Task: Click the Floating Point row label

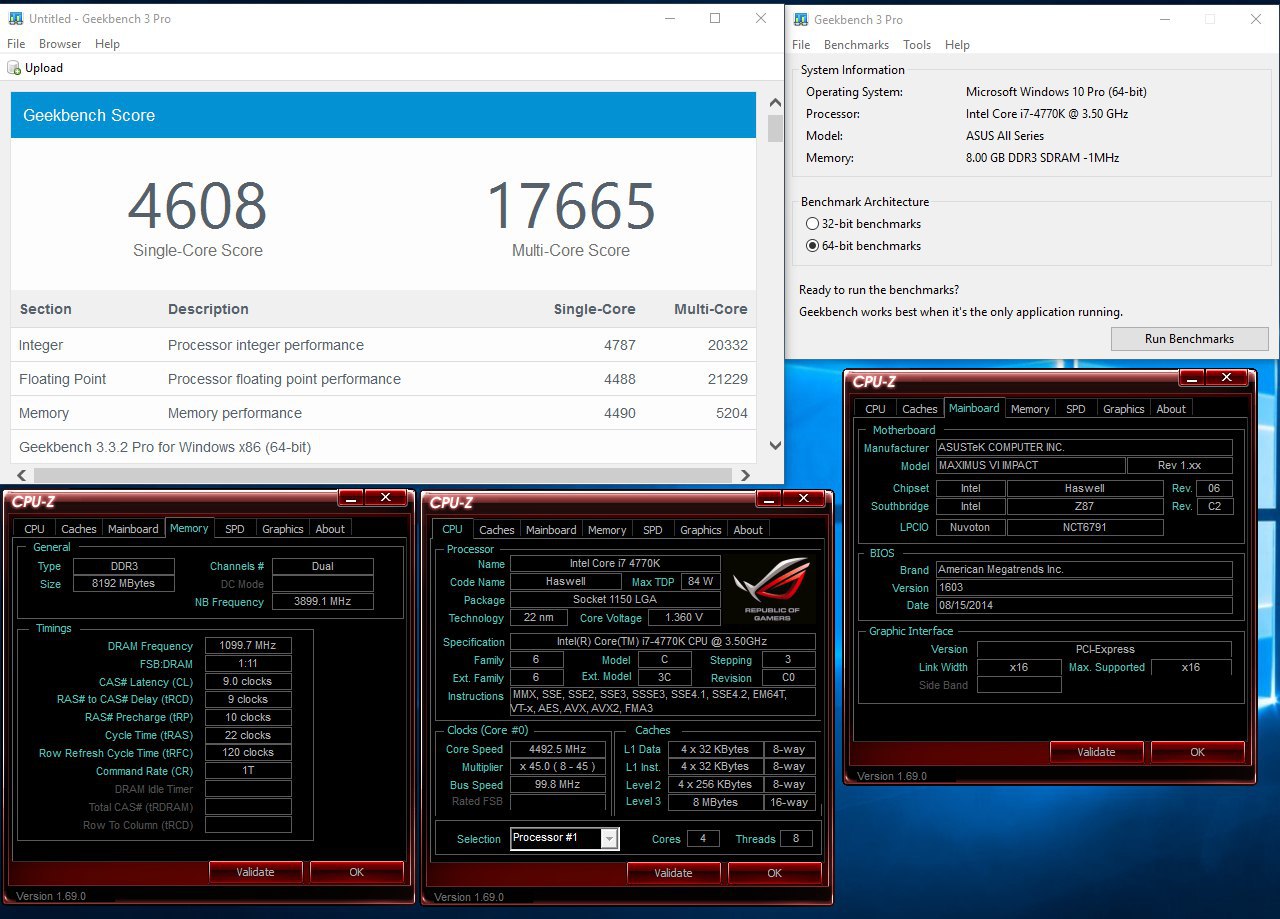Action: tap(62, 379)
